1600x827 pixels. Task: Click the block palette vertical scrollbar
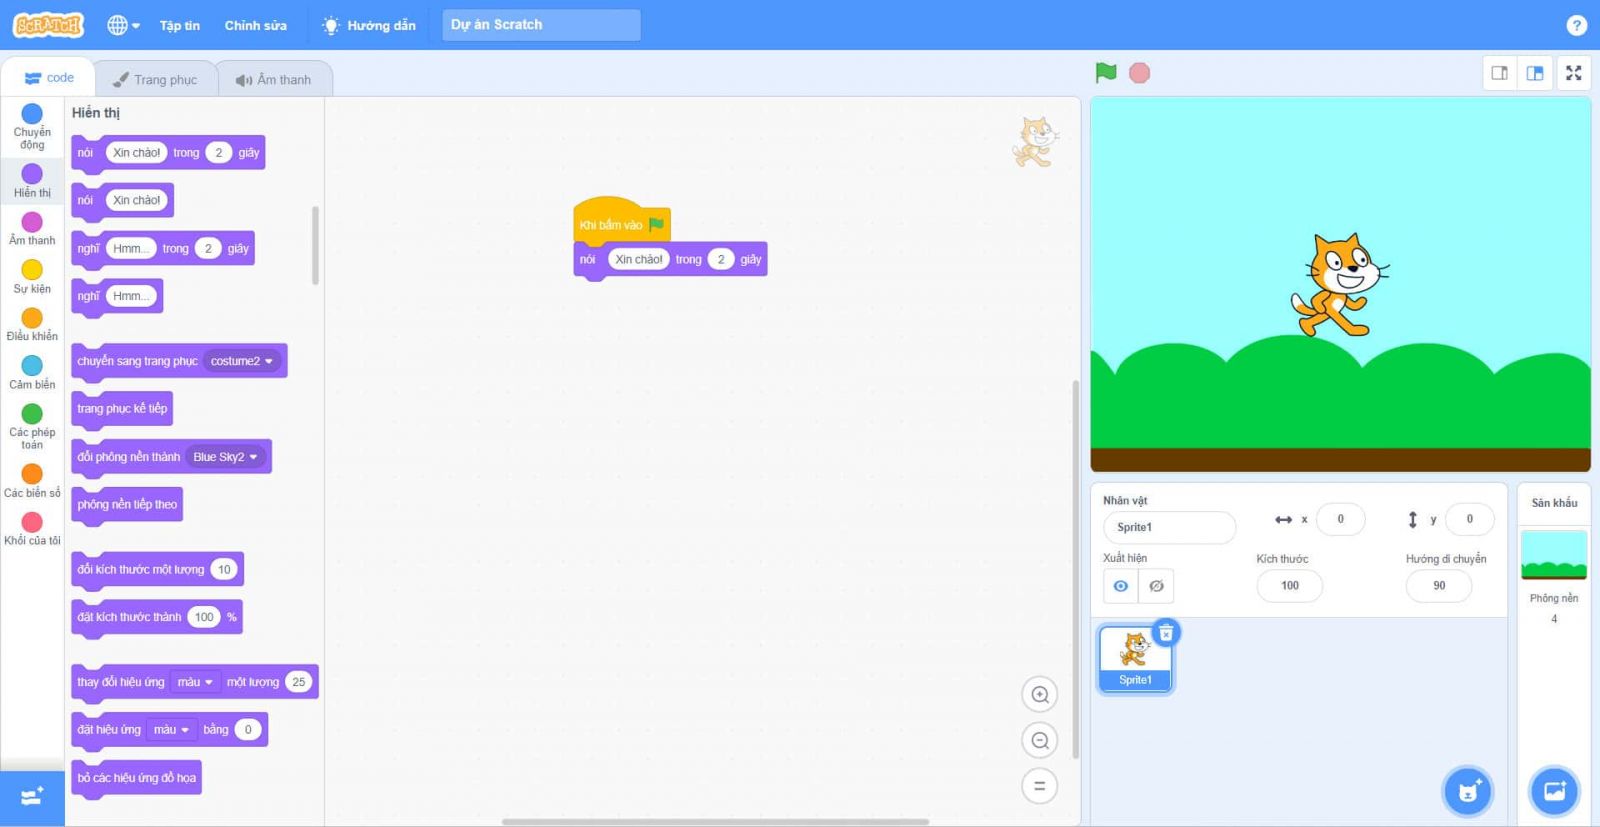[x=316, y=245]
